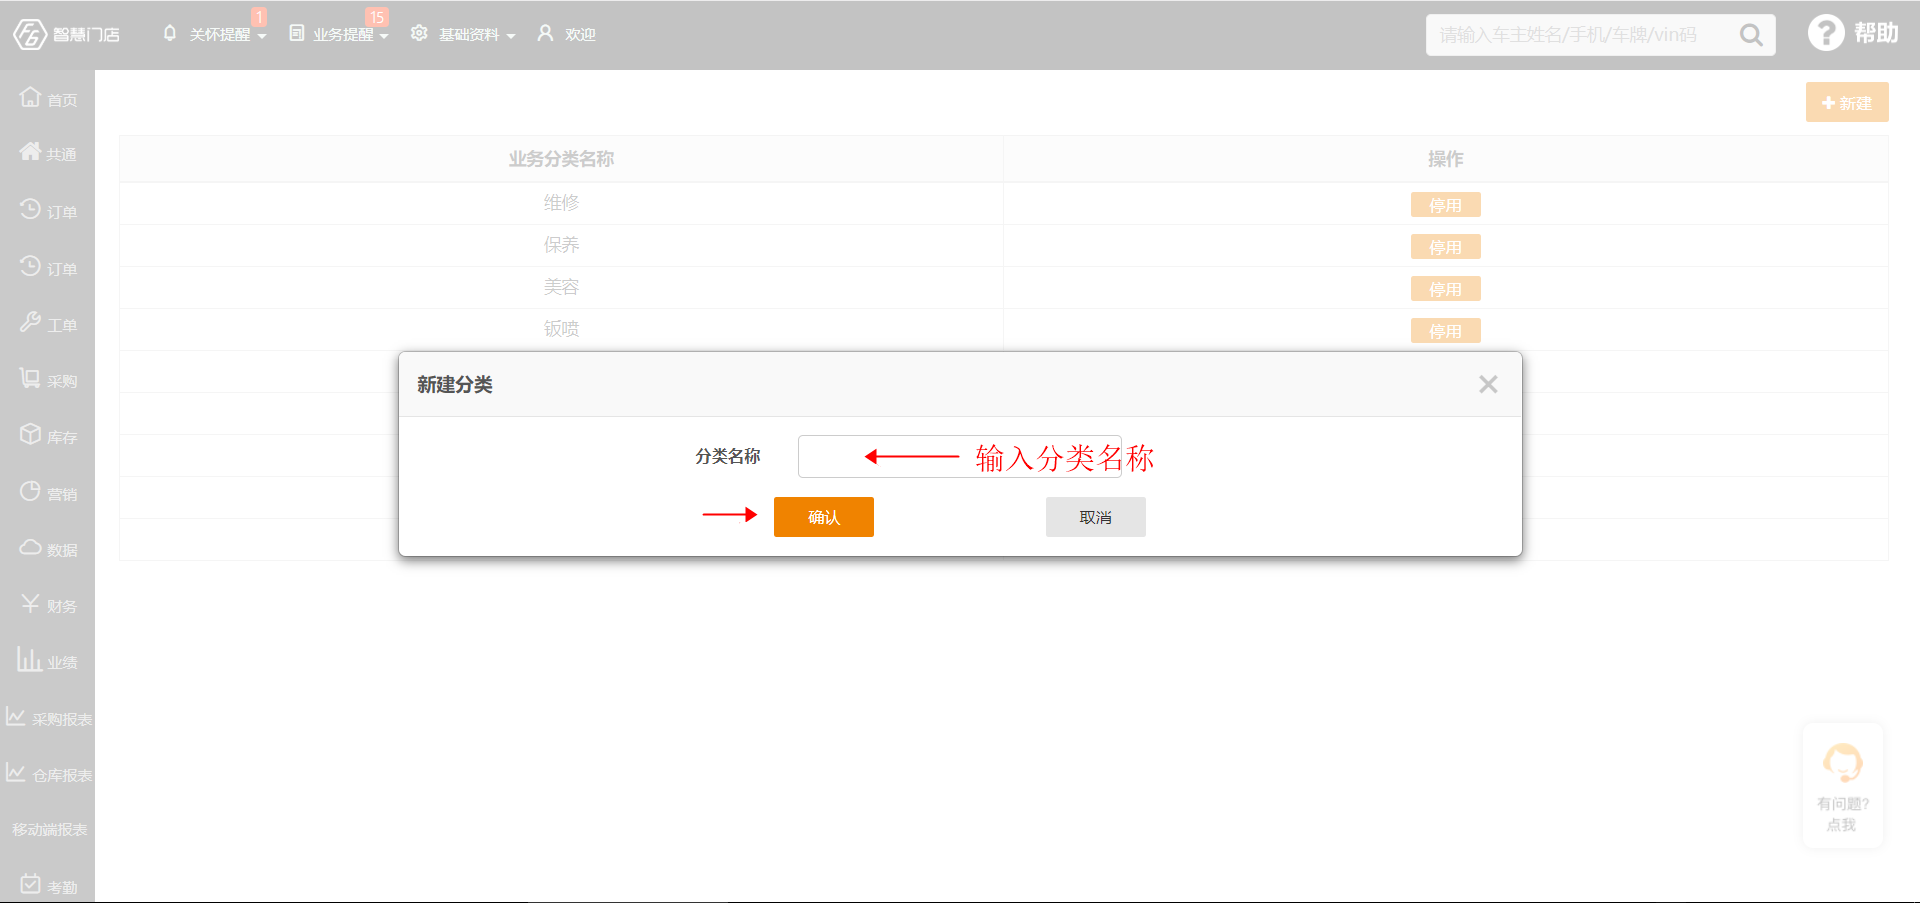Select the 保养 category name cell
This screenshot has width=1920, height=903.
(561, 245)
